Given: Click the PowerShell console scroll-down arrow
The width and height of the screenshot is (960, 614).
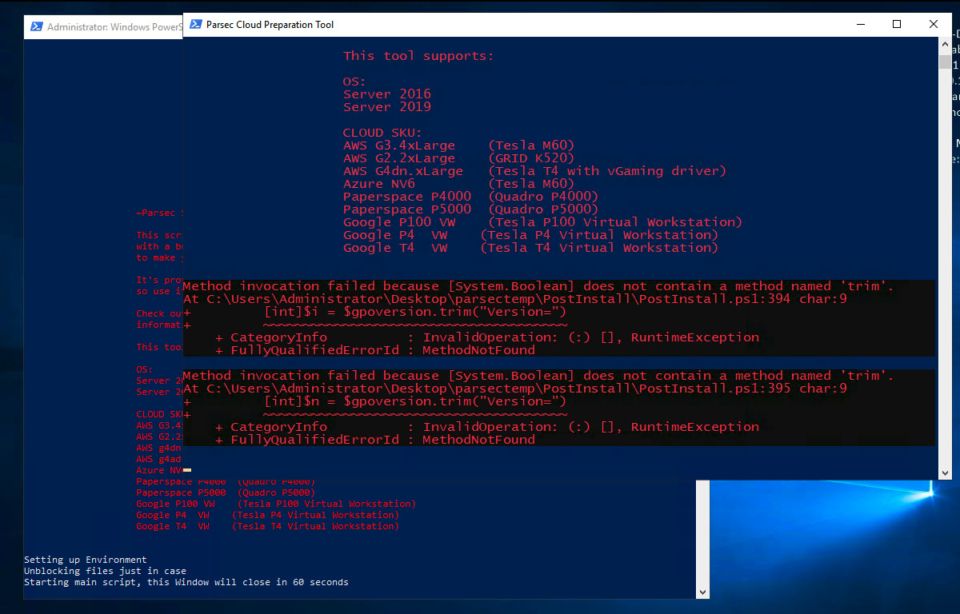Looking at the screenshot, I should click(701, 590).
